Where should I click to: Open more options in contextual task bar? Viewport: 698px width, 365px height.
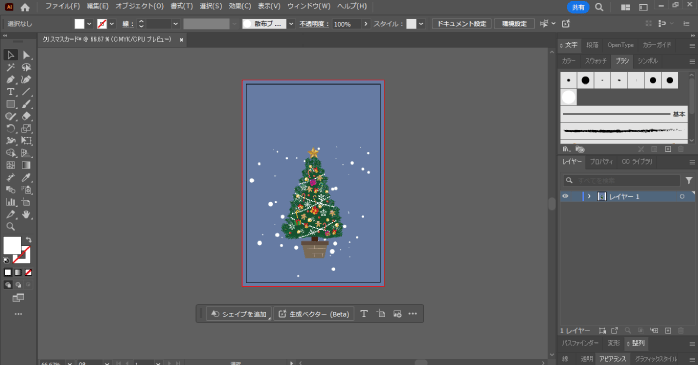[x=413, y=314]
